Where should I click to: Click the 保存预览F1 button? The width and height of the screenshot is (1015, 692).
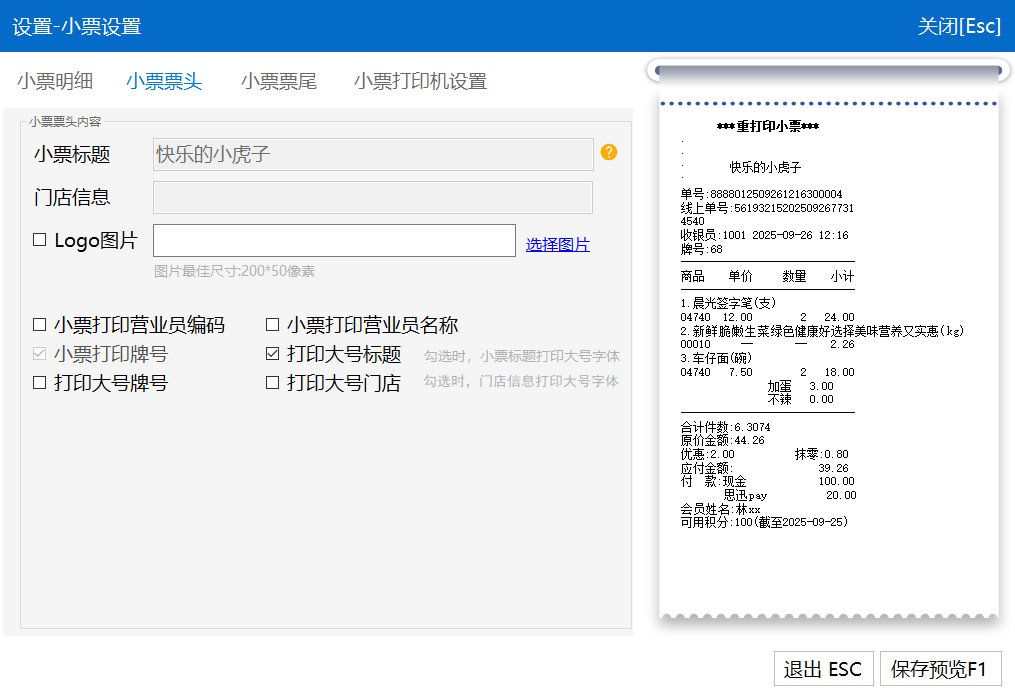(940, 669)
